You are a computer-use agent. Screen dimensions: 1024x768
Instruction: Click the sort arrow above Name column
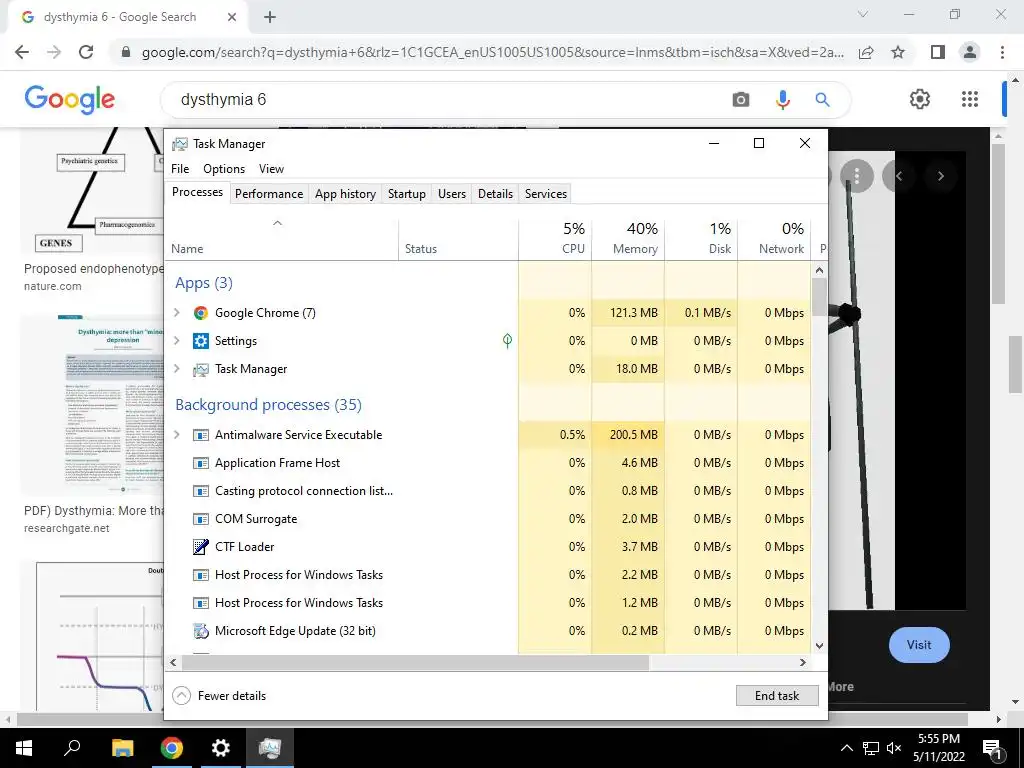click(x=277, y=223)
